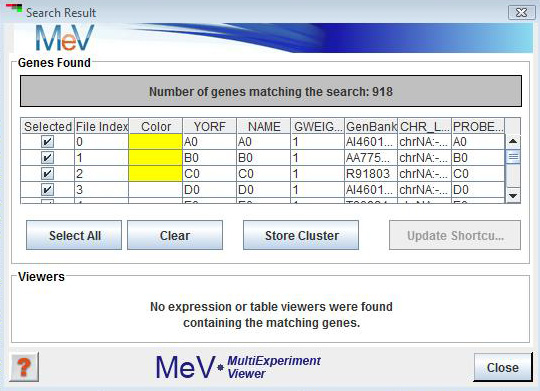Uncheck the Selected checkbox for gene B0
Viewport: 540px width, 391px height.
tap(47, 158)
